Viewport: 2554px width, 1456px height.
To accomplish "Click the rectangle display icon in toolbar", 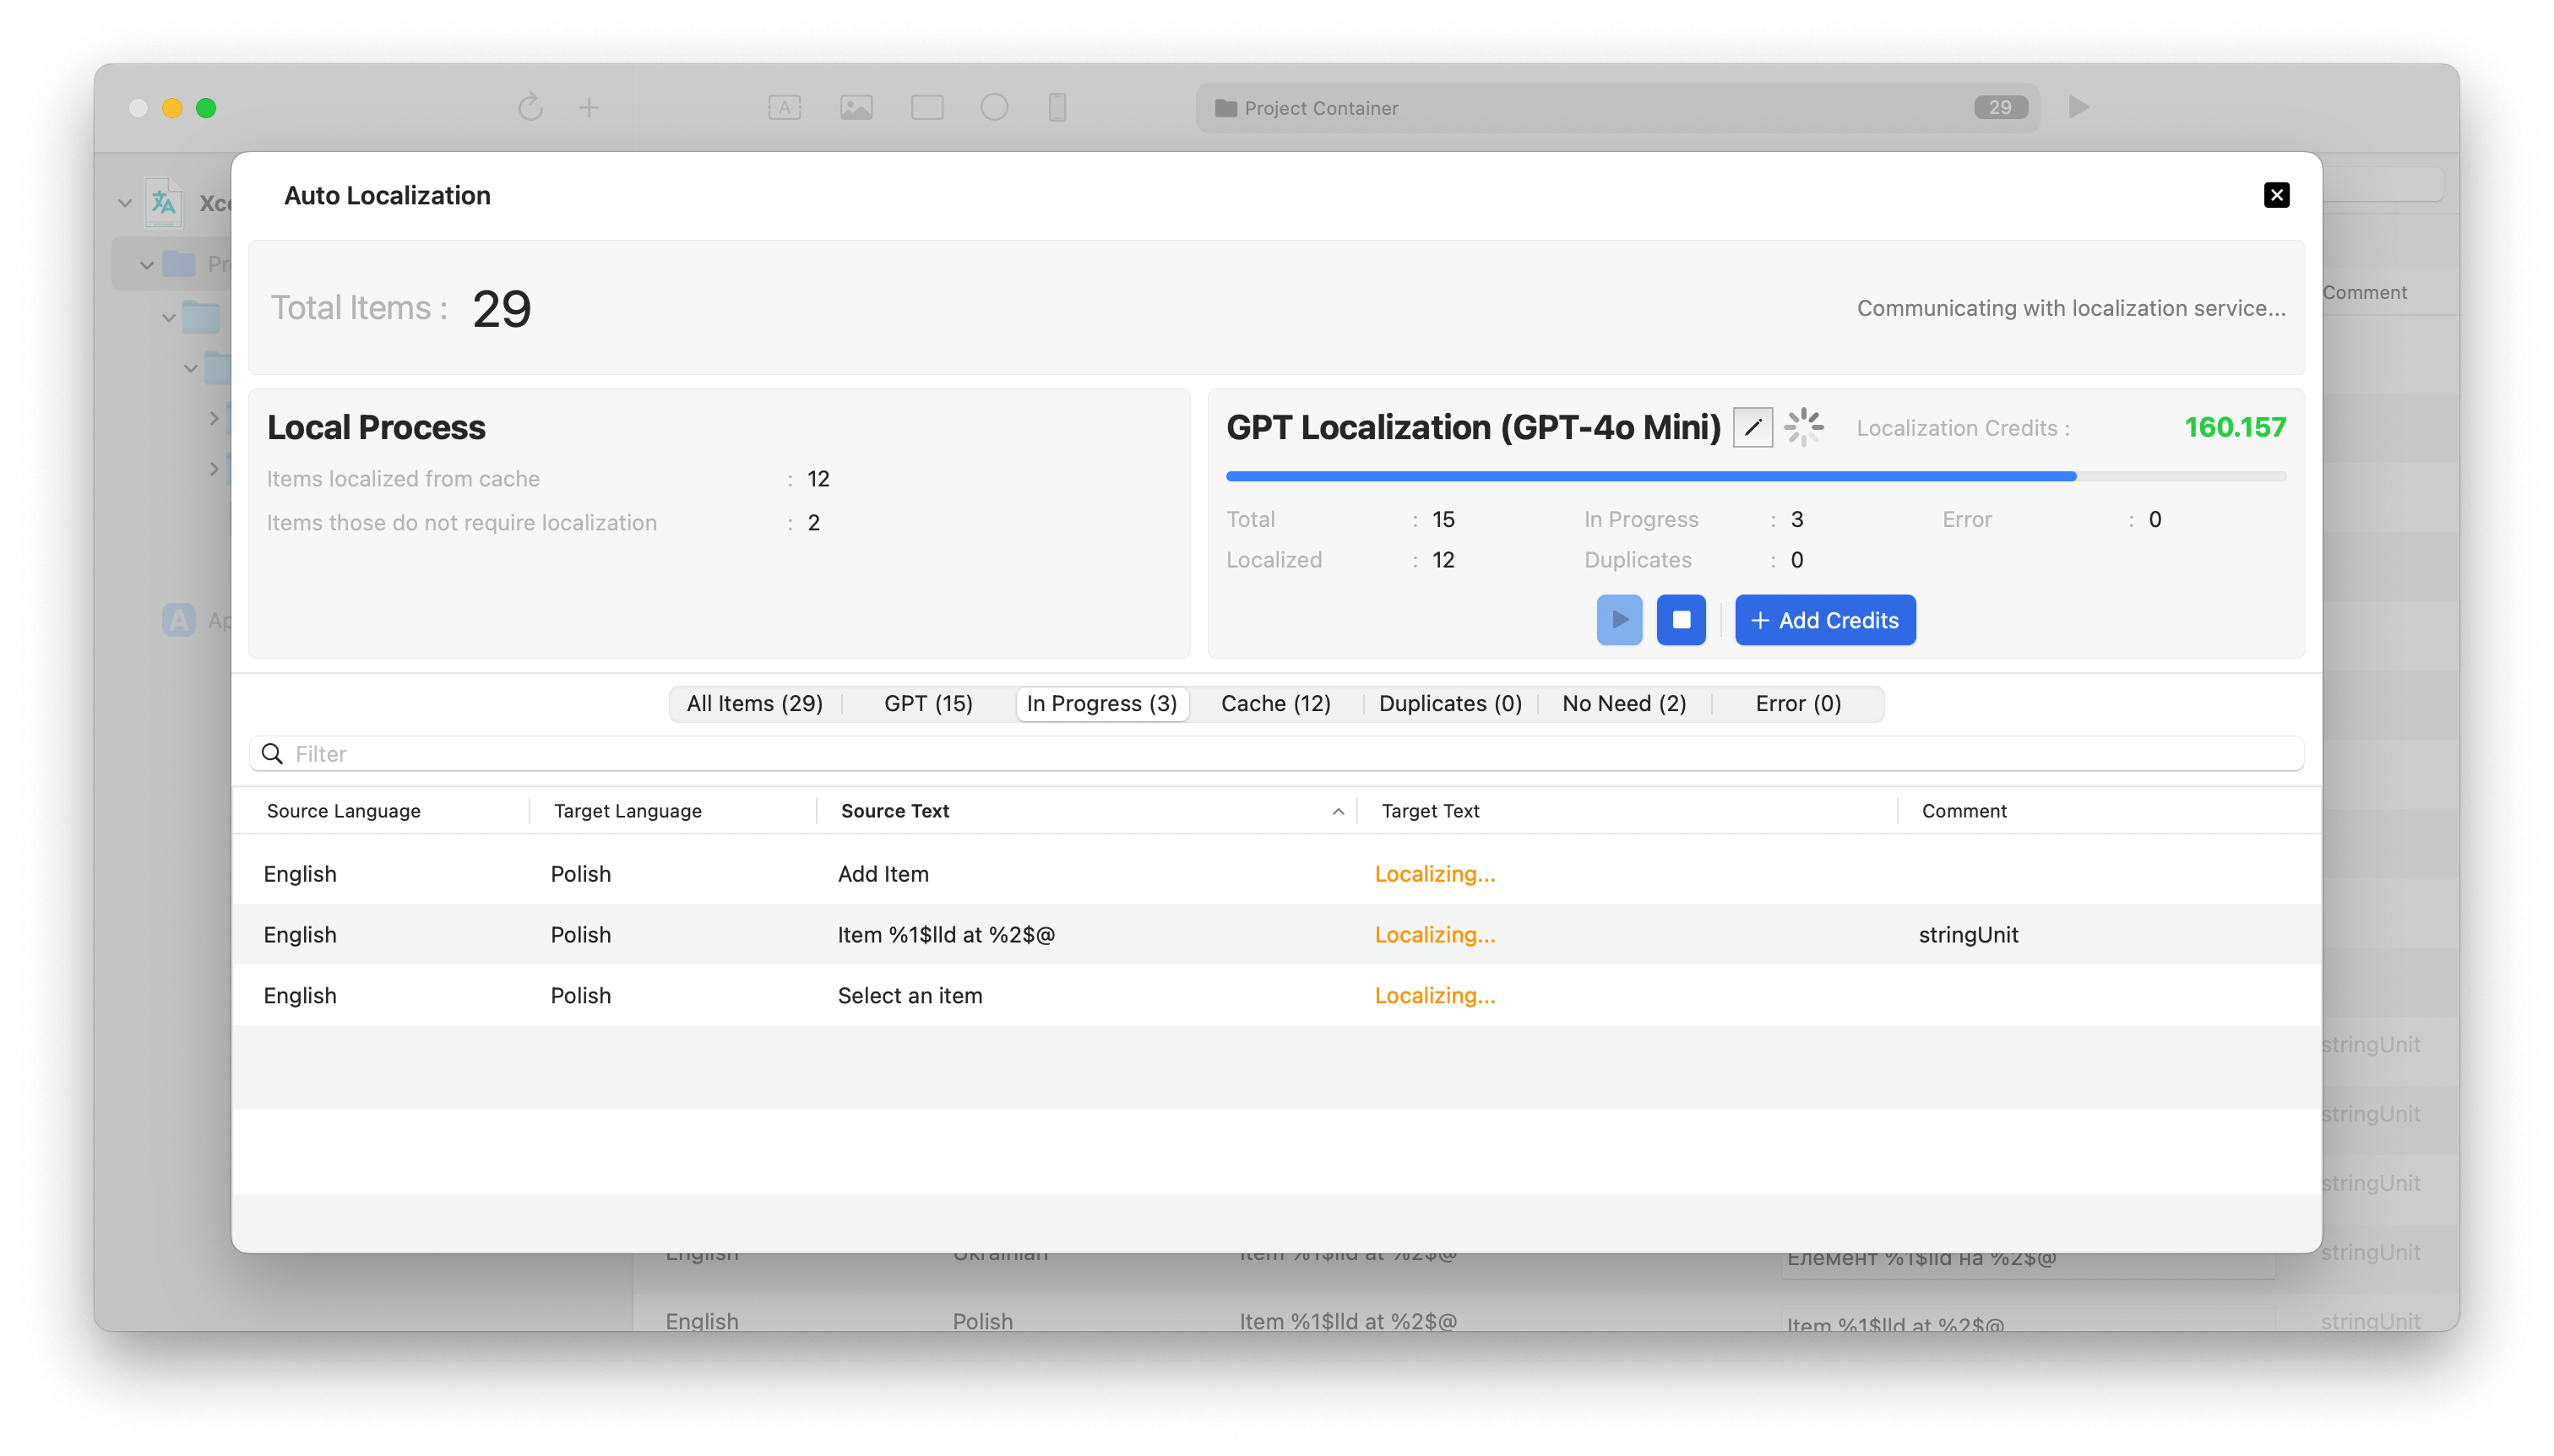I will click(x=927, y=107).
